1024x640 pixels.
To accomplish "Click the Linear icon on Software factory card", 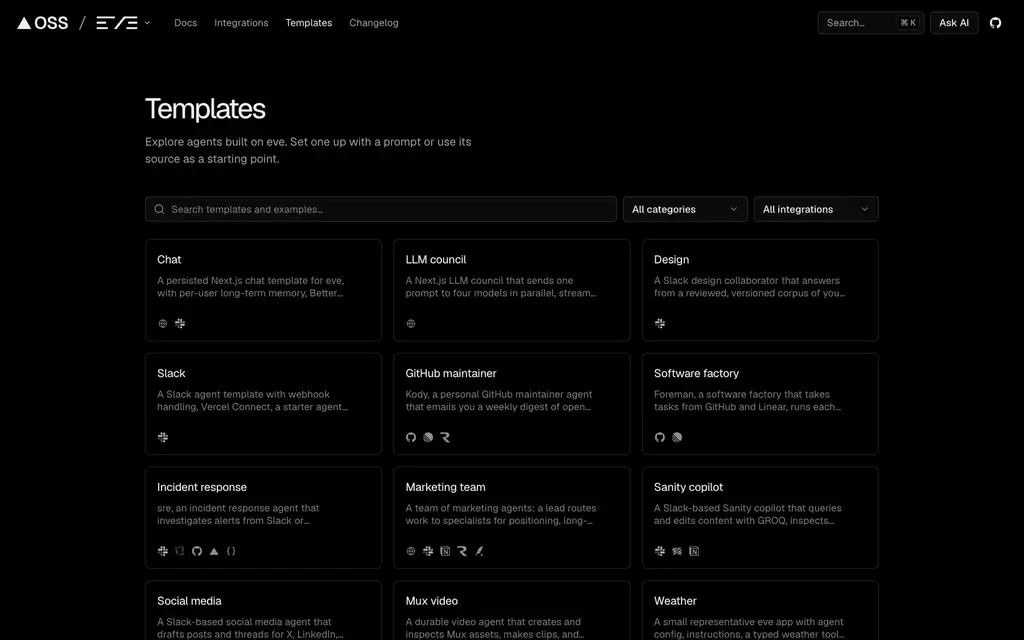I will pos(677,438).
